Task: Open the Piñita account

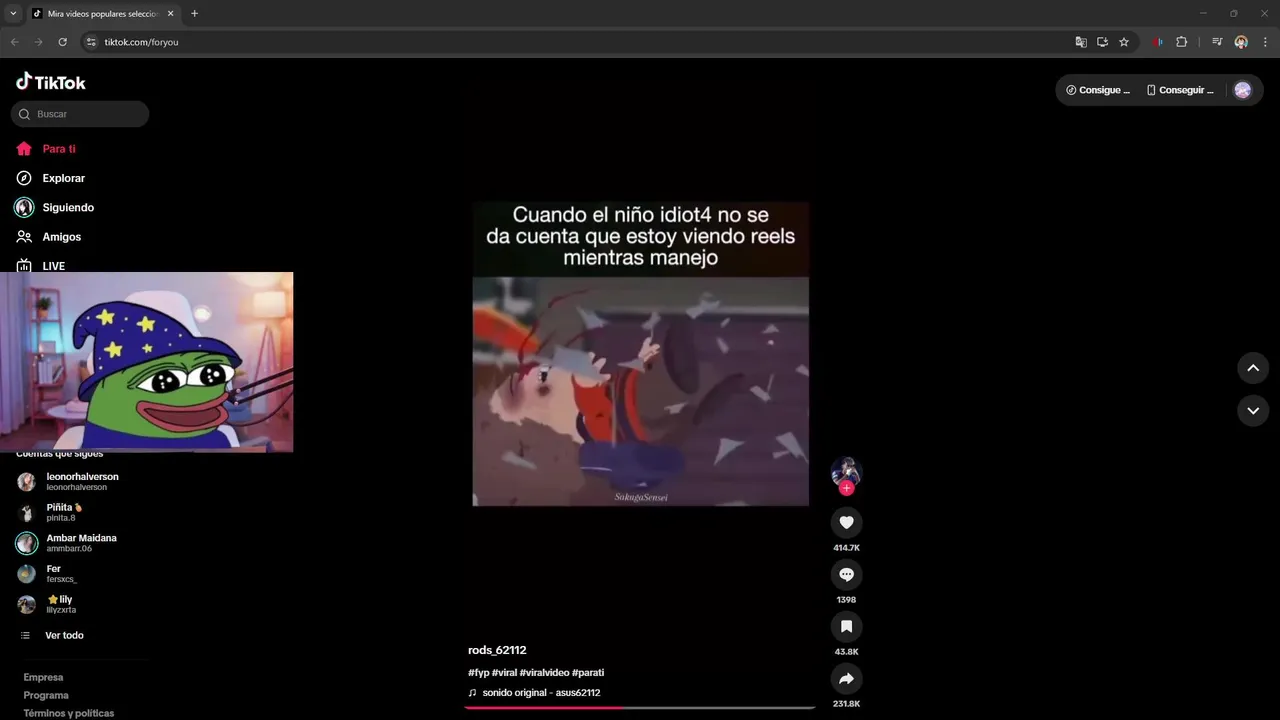Action: (50, 512)
